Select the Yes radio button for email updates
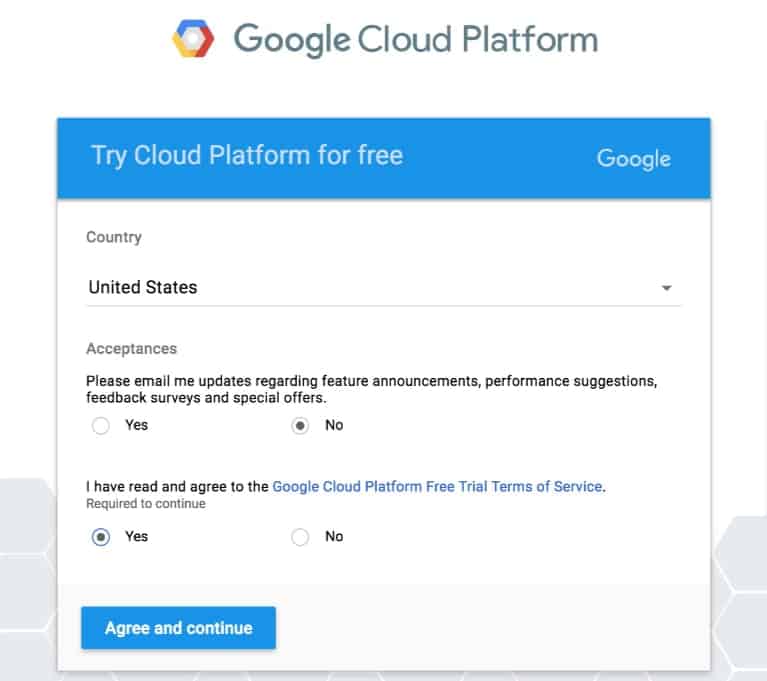This screenshot has width=767, height=681. pyautogui.click(x=100, y=426)
